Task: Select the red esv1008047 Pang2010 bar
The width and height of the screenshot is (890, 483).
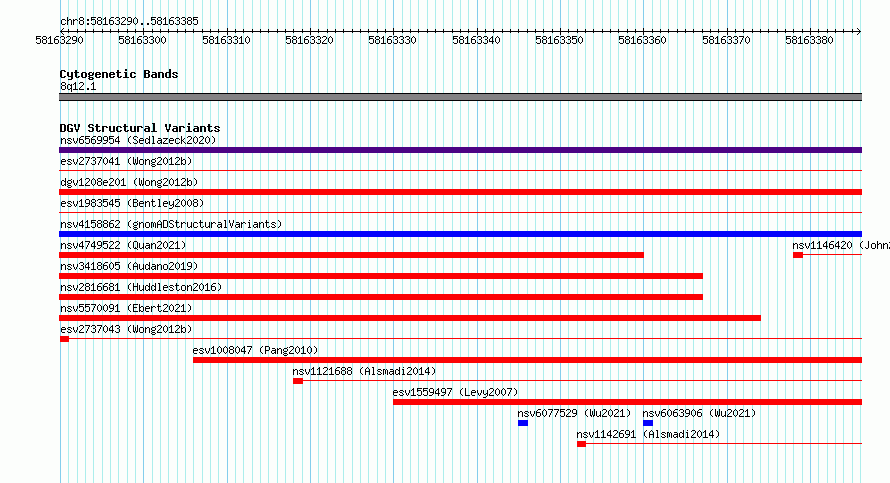Action: 527,360
